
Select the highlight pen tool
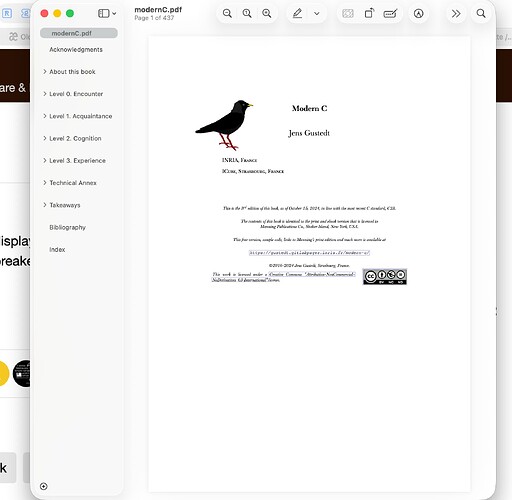[297, 13]
